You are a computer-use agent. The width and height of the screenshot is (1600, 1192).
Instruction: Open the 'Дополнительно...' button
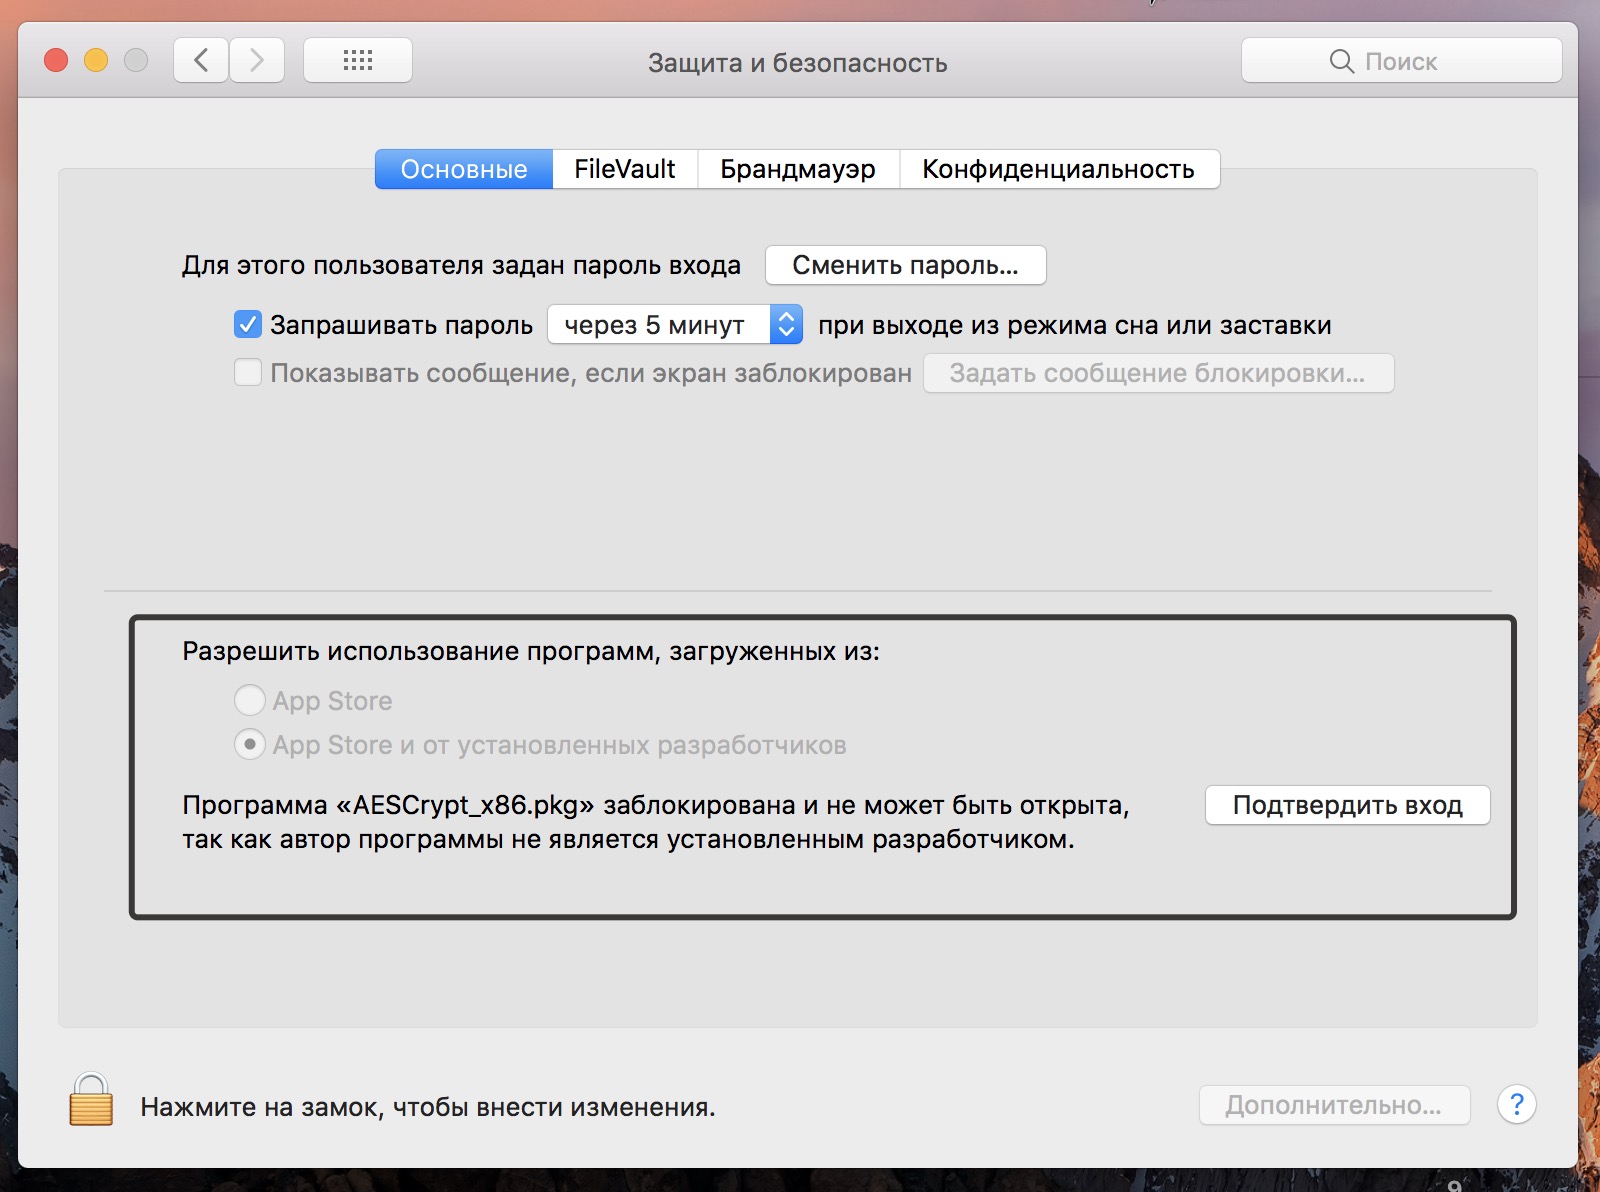(x=1335, y=1105)
